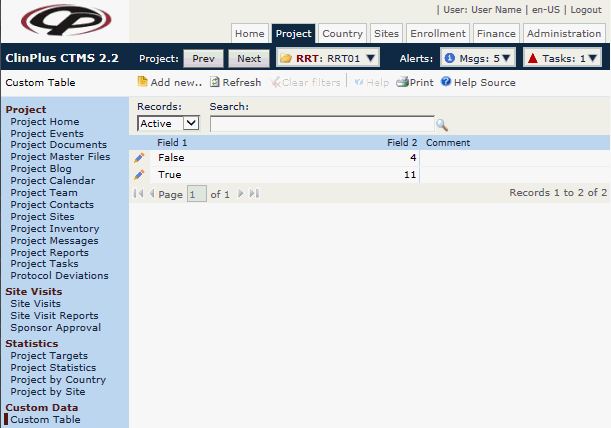Log out via Logout link
This screenshot has width=611, height=428.
[585, 9]
